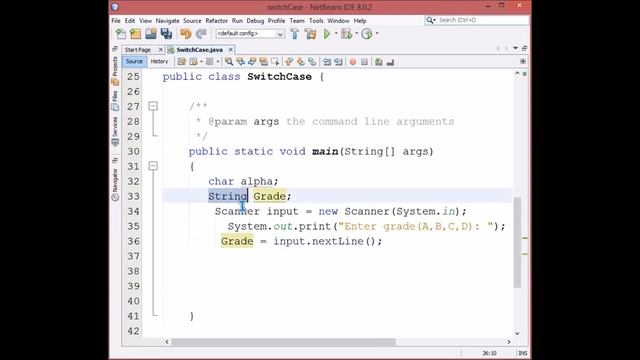640x360 pixels.
Task: Open the default config combo box
Action: (x=250, y=34)
